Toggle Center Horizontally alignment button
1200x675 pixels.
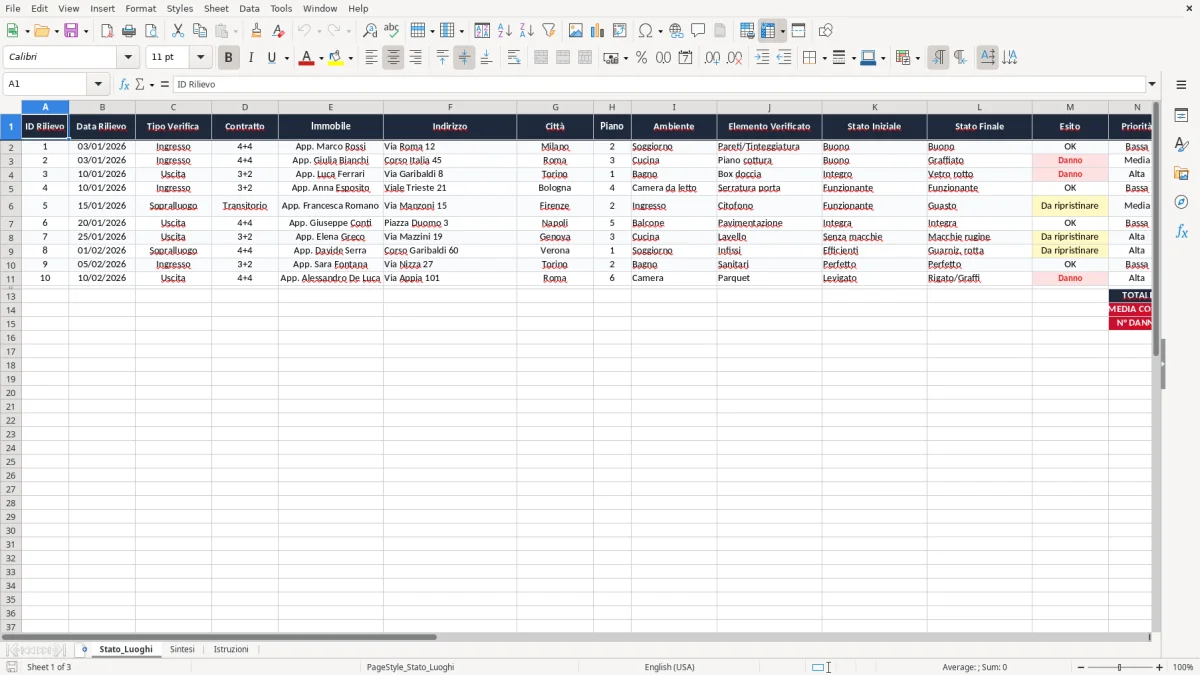click(x=393, y=58)
